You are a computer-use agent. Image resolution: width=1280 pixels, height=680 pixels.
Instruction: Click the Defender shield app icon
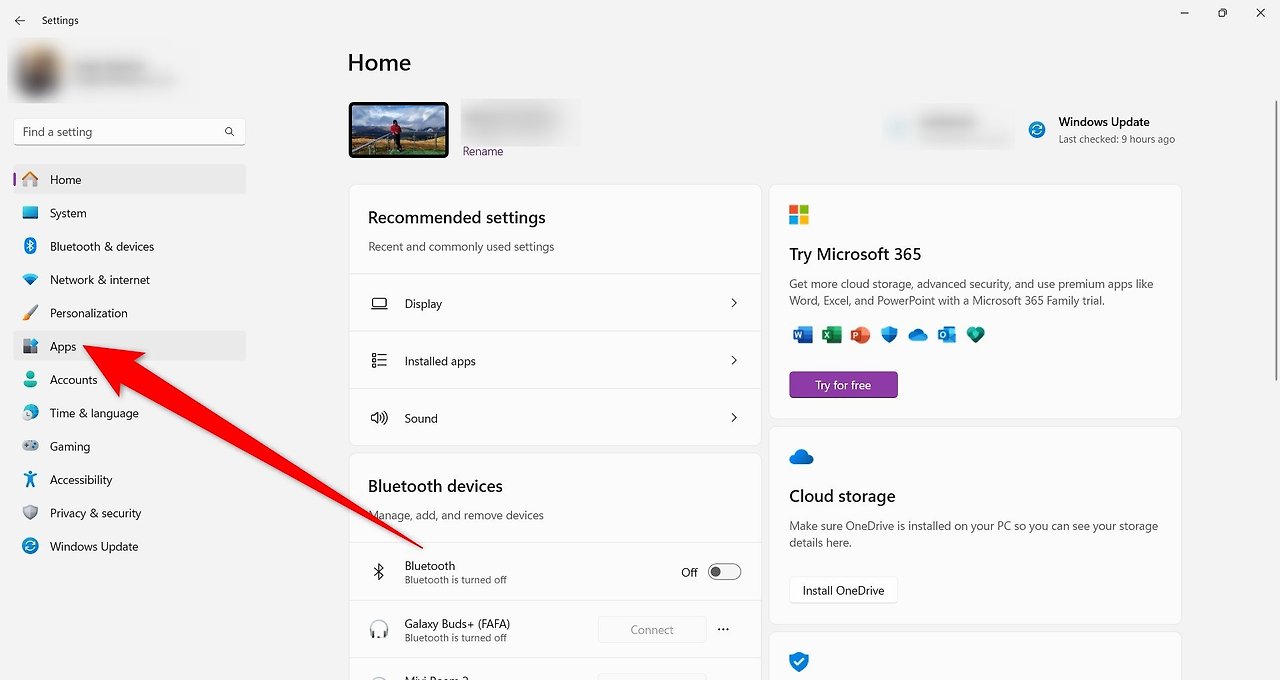[889, 335]
